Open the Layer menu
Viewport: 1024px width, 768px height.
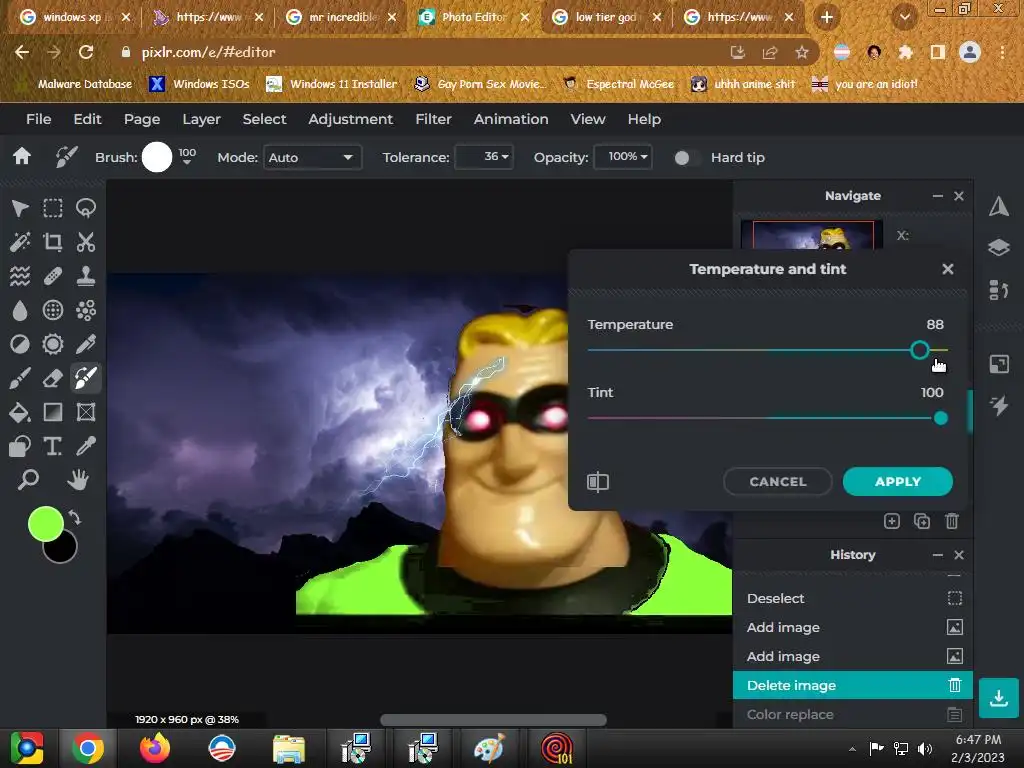(x=201, y=119)
